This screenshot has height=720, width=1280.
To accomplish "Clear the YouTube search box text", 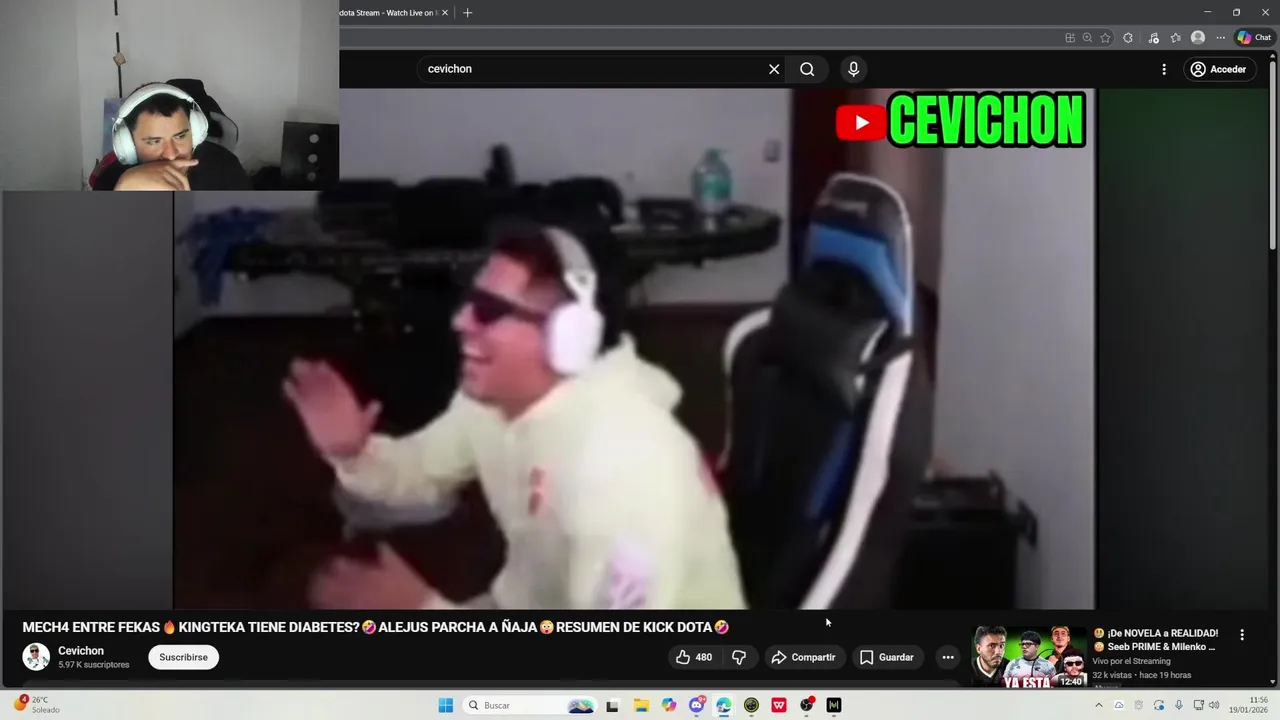I will (774, 69).
